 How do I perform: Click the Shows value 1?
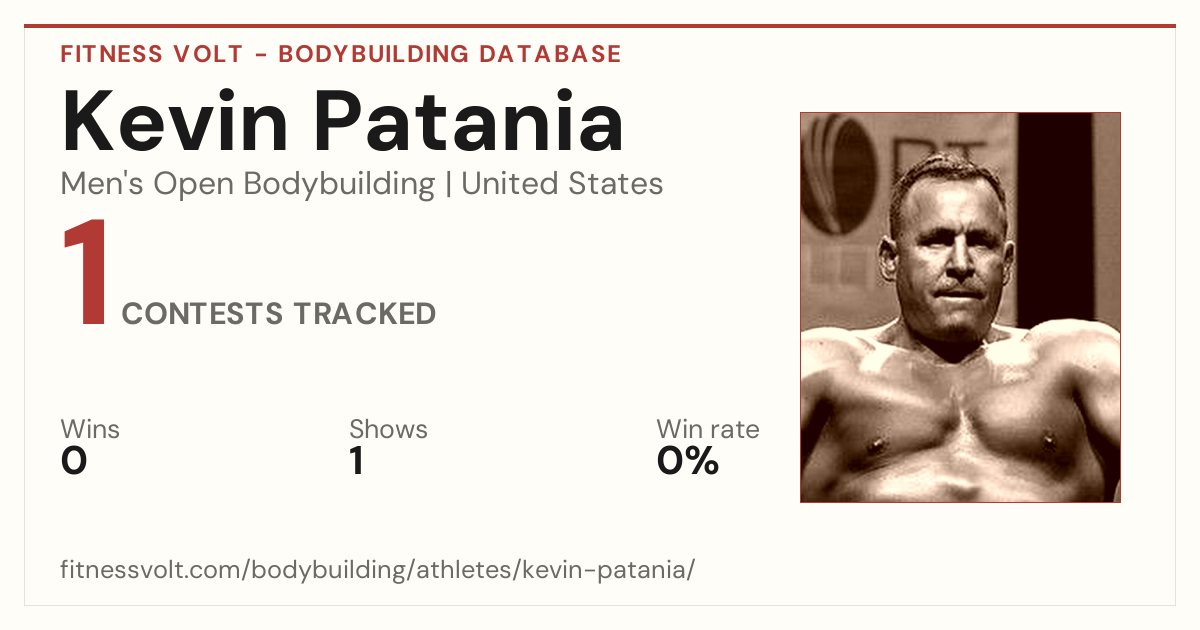(x=356, y=460)
